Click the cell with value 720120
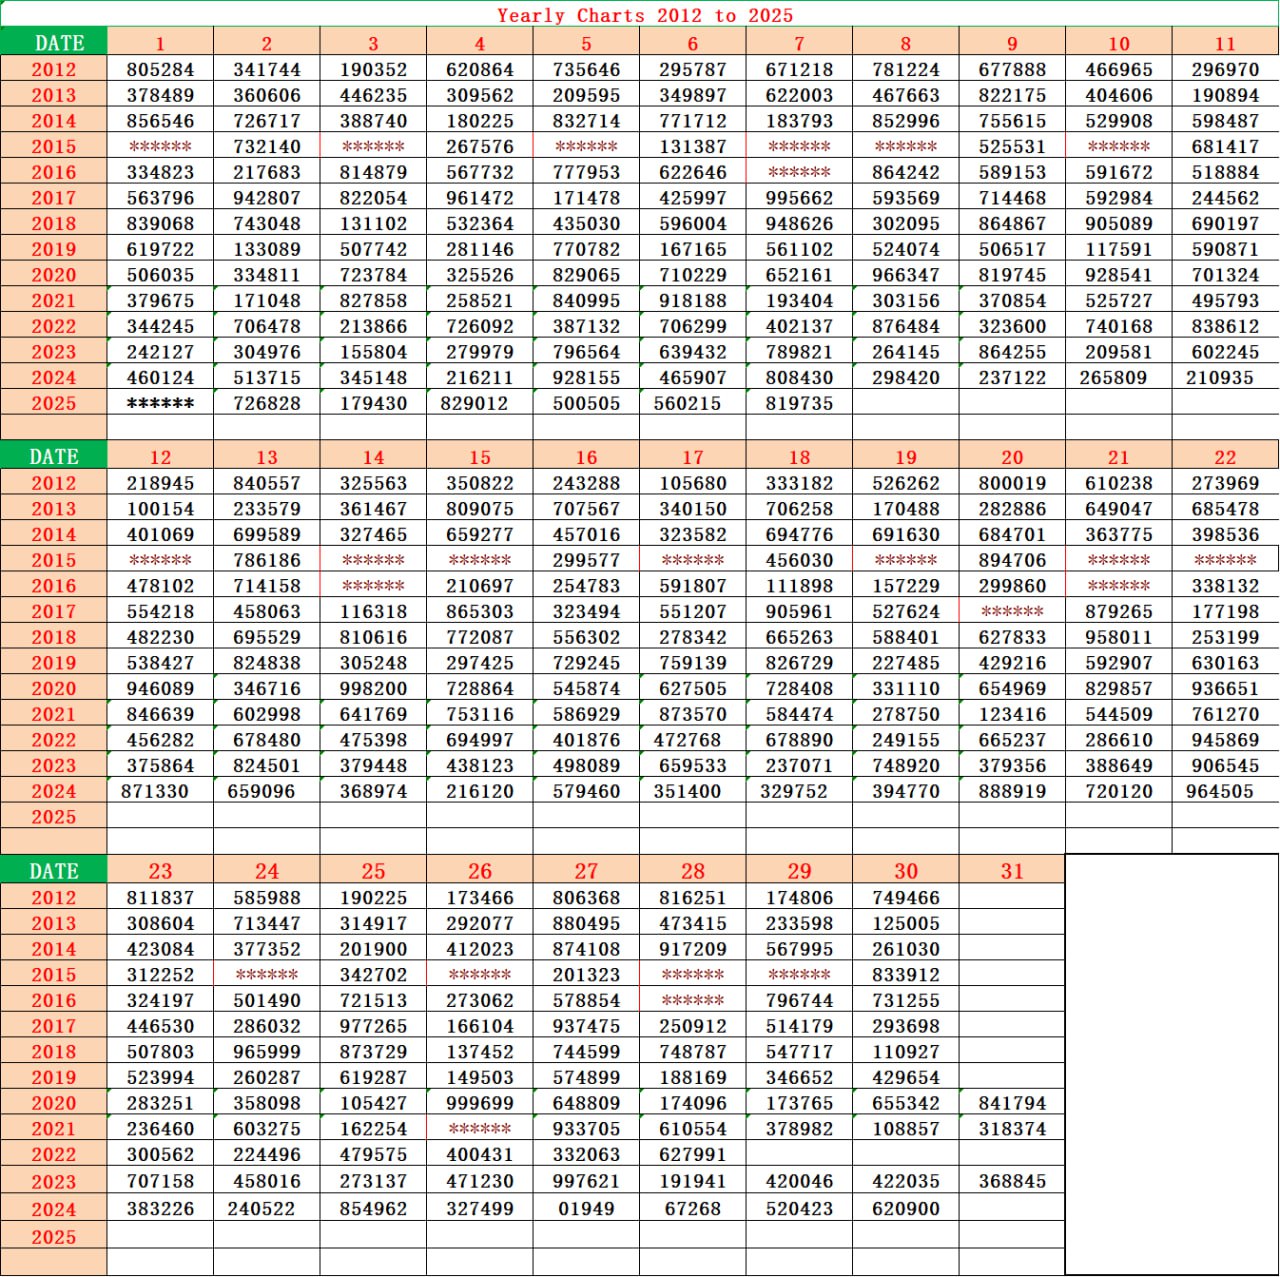 1119,790
